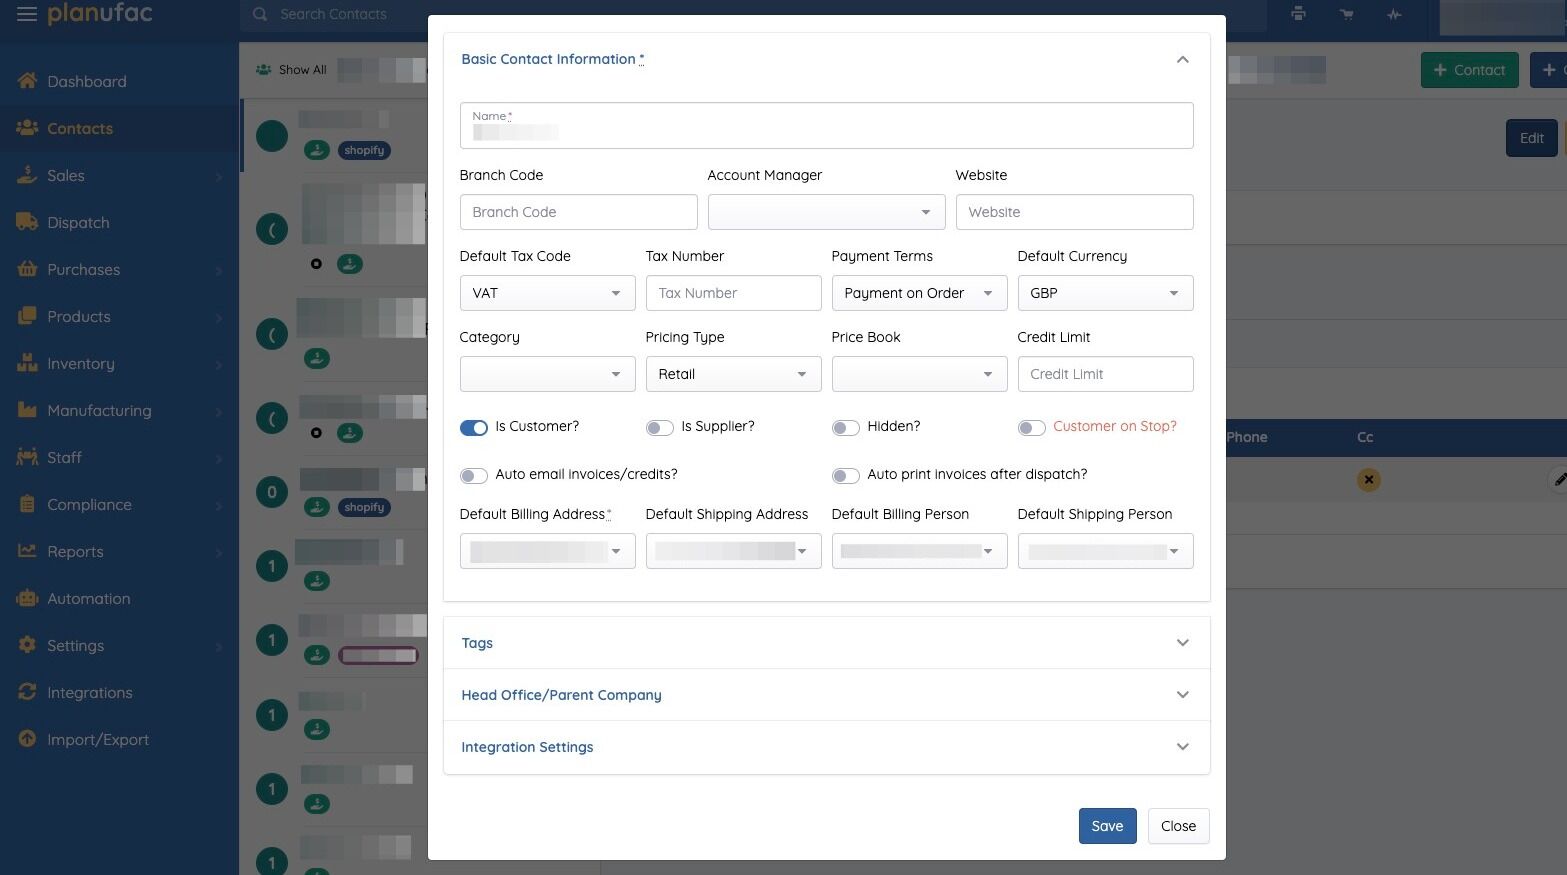This screenshot has width=1567, height=875.
Task: Expand the Tags section
Action: [826, 643]
